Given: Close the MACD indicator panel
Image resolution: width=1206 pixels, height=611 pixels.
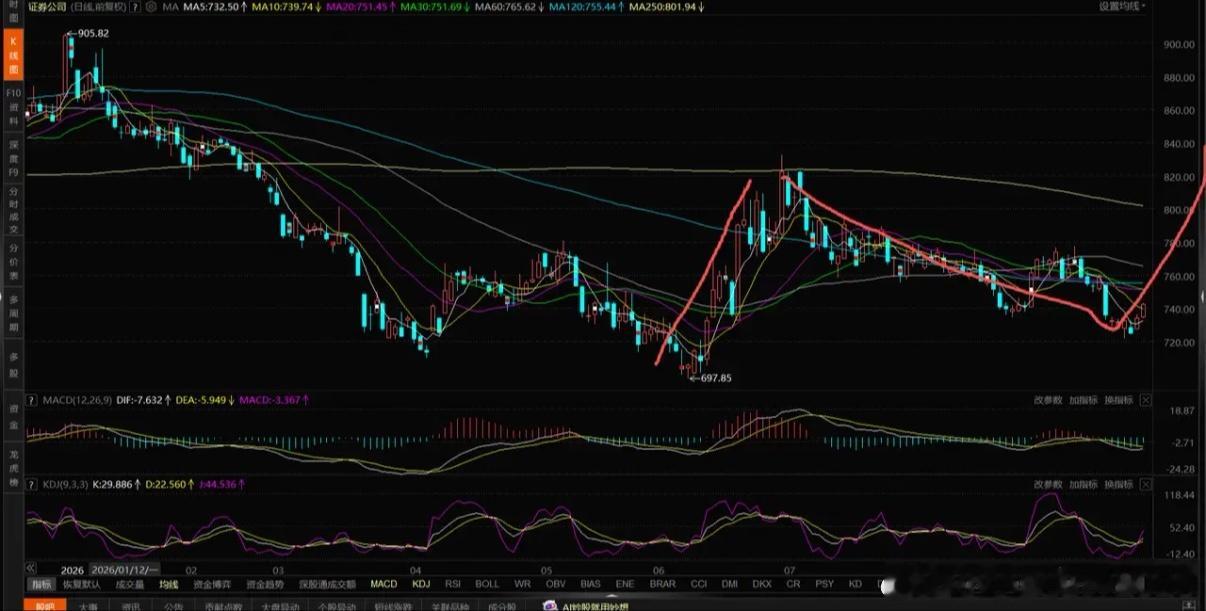Looking at the screenshot, I should coord(1145,400).
